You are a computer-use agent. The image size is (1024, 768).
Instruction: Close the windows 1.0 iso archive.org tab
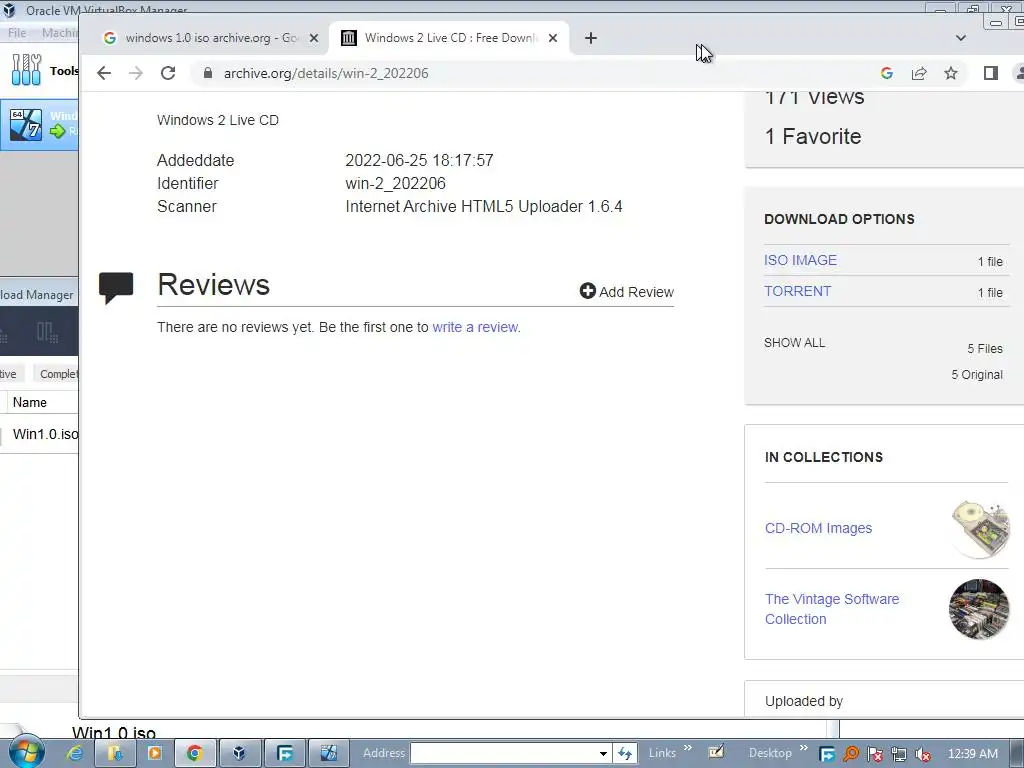313,38
